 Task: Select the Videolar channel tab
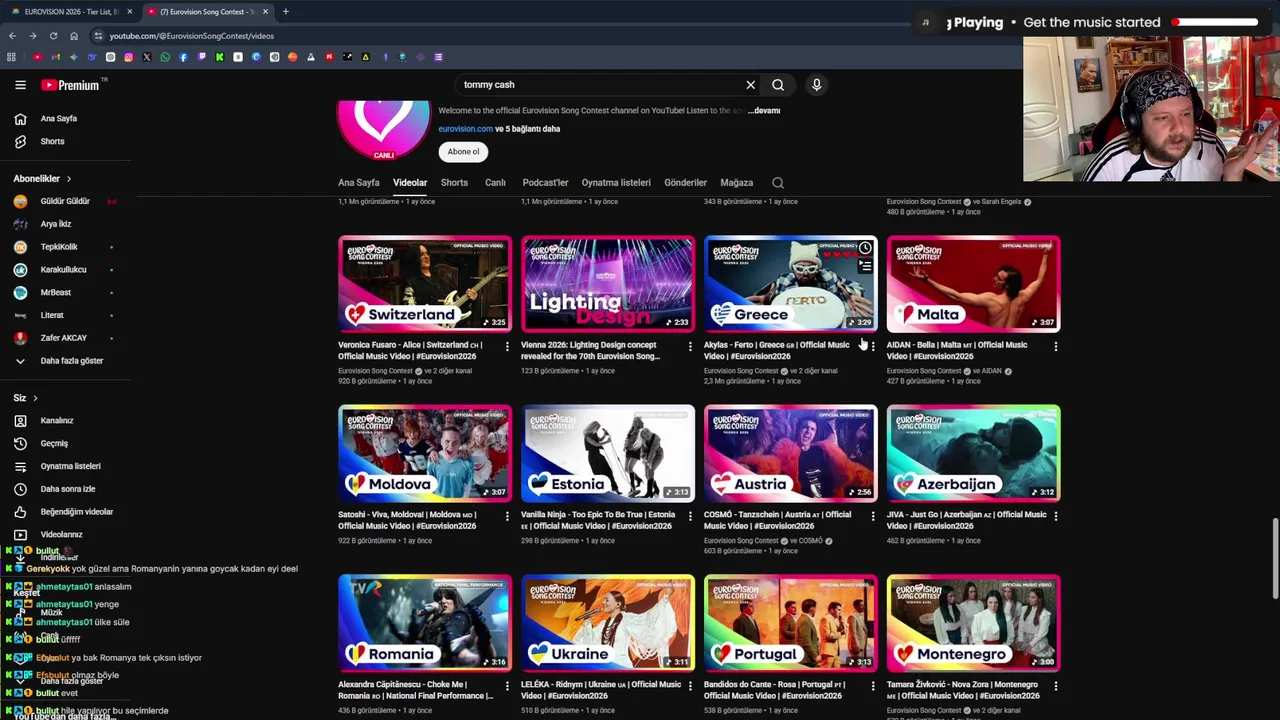[410, 183]
